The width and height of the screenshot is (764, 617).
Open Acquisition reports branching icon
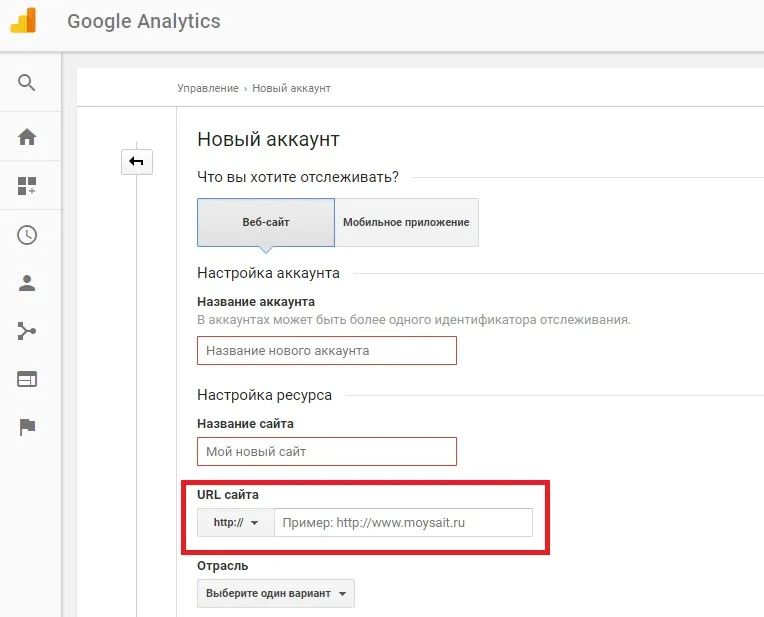27,331
